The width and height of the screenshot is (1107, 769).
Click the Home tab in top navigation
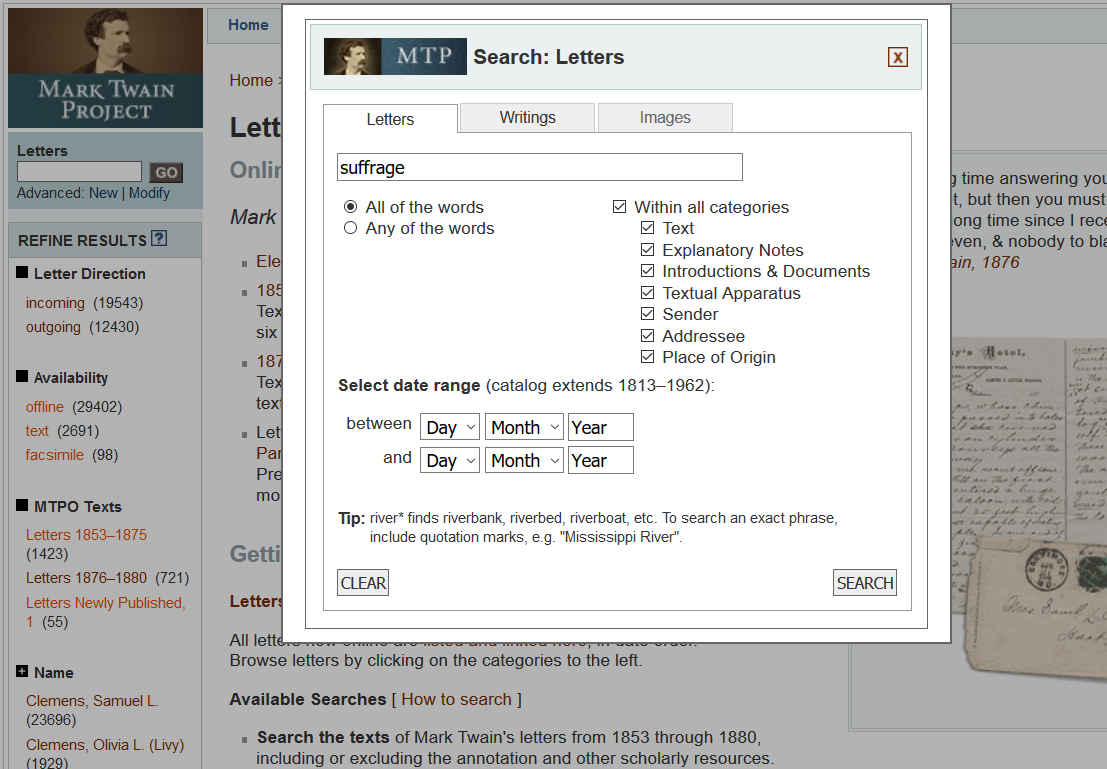tap(248, 25)
